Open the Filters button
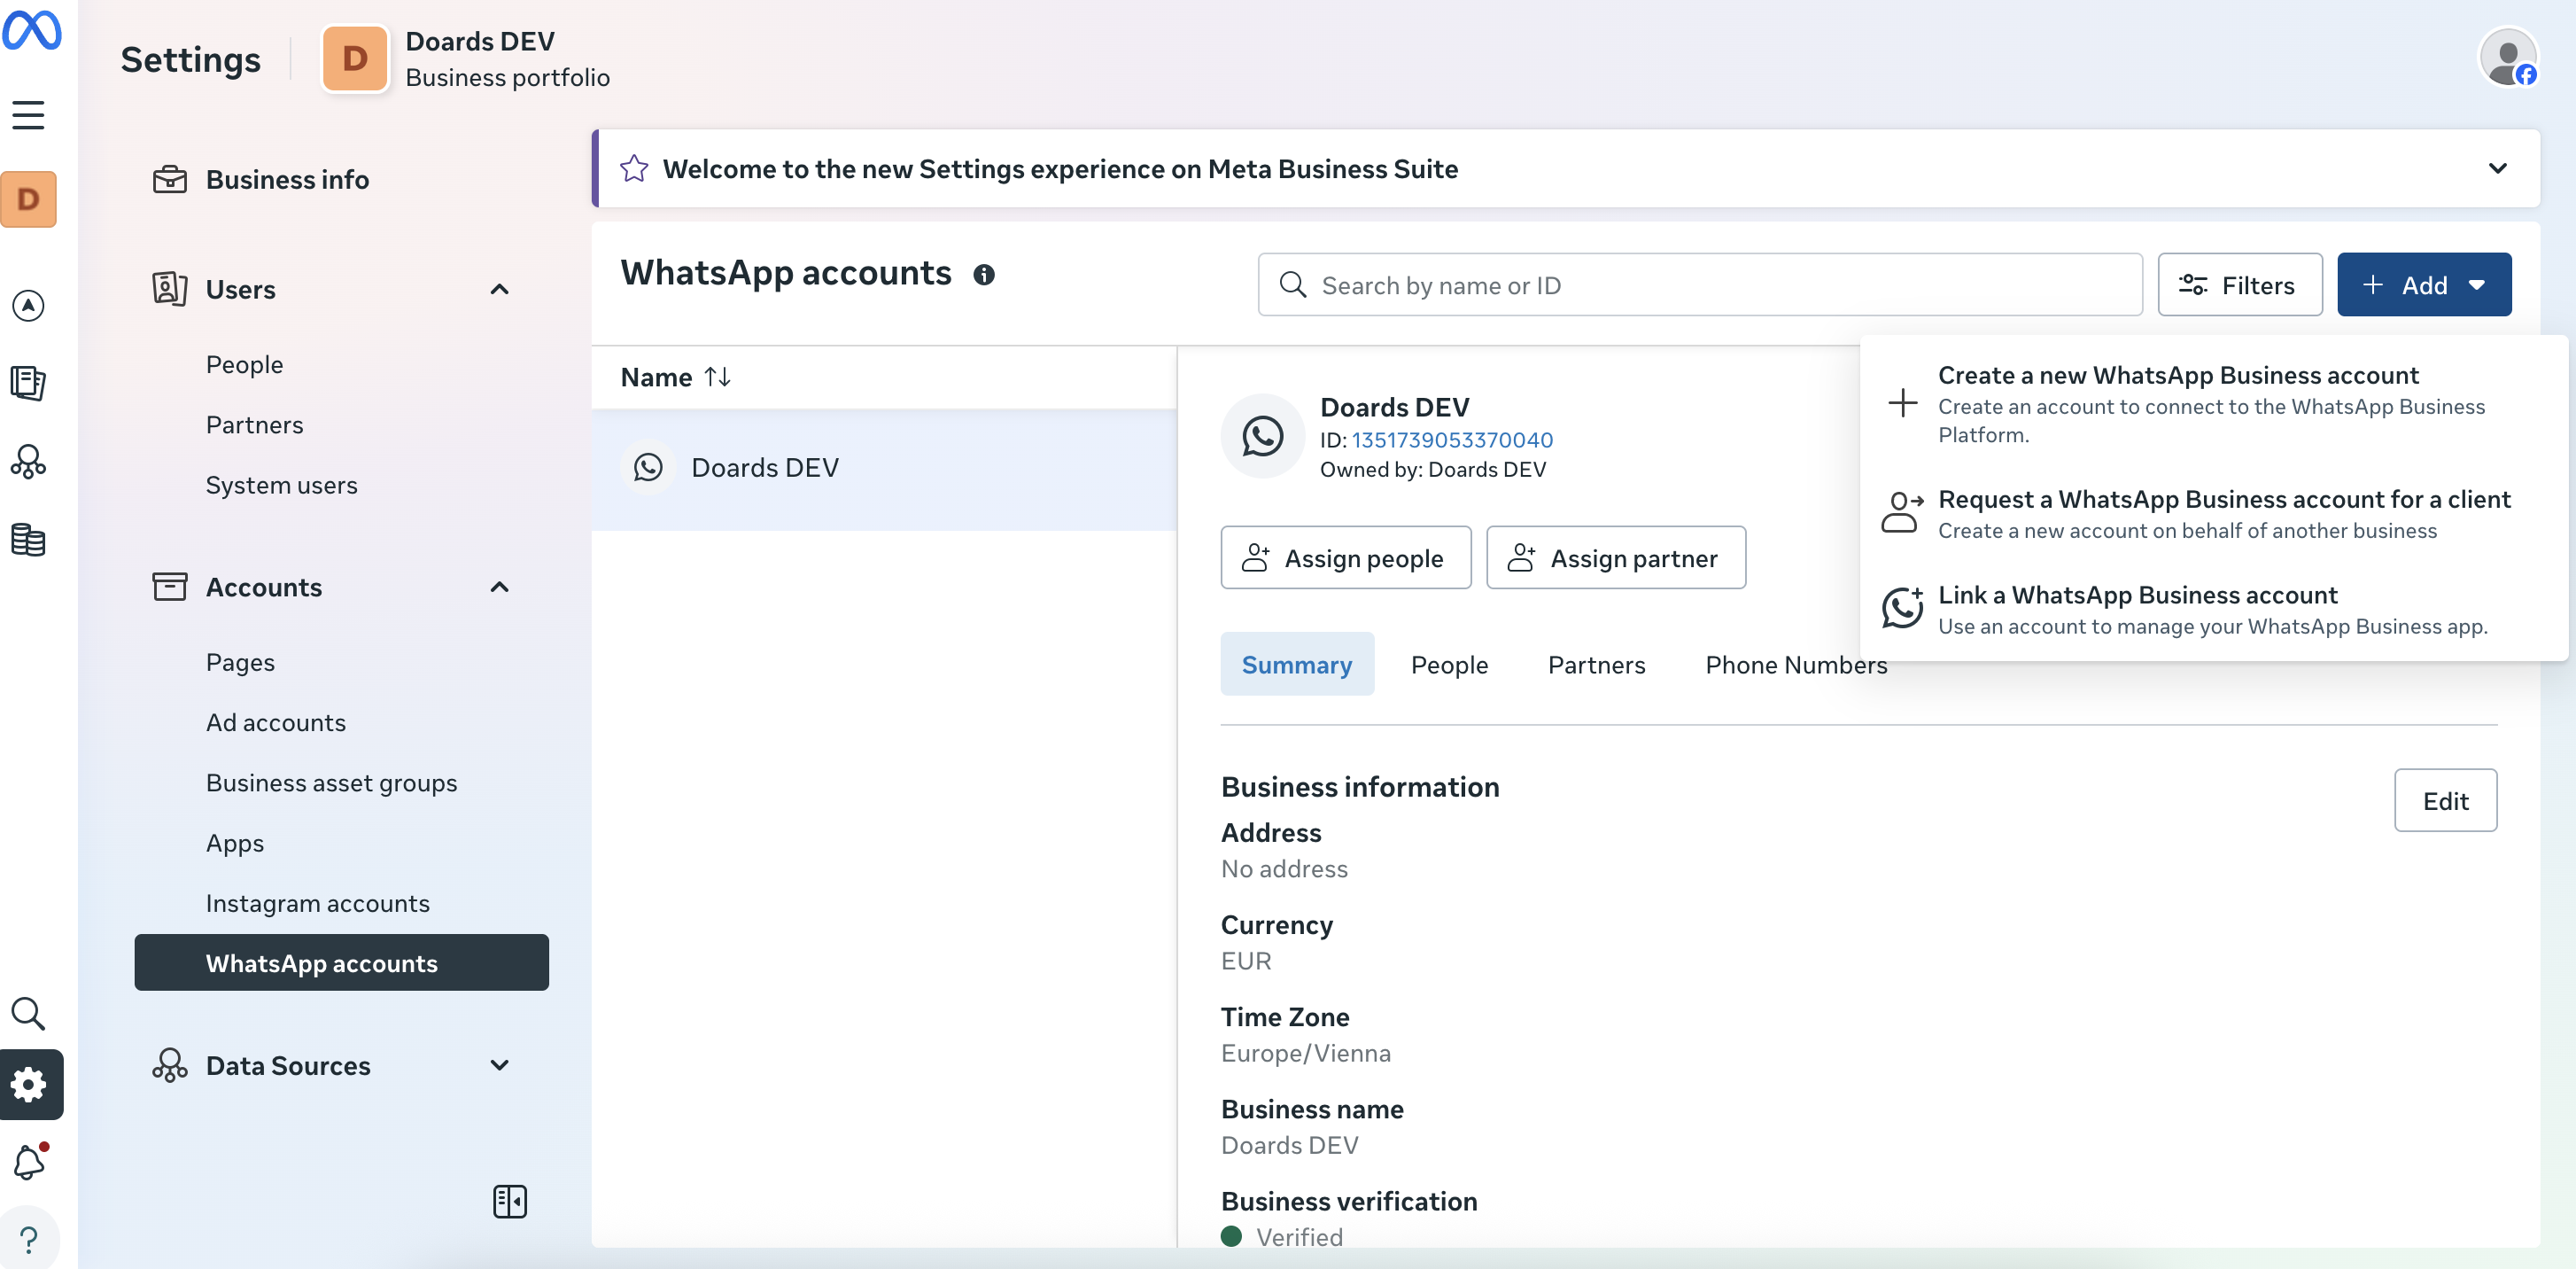Screen dimensions: 2576x1269 [2239, 285]
